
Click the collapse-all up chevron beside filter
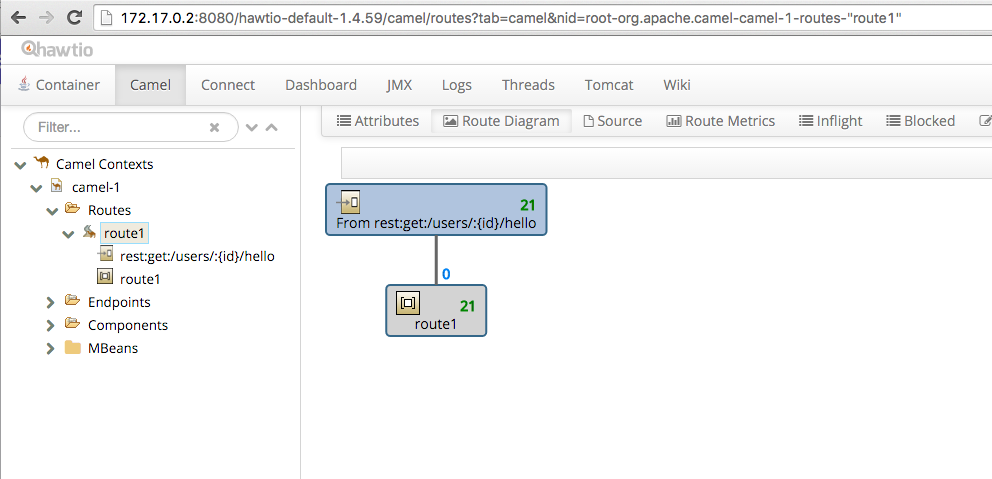271,127
